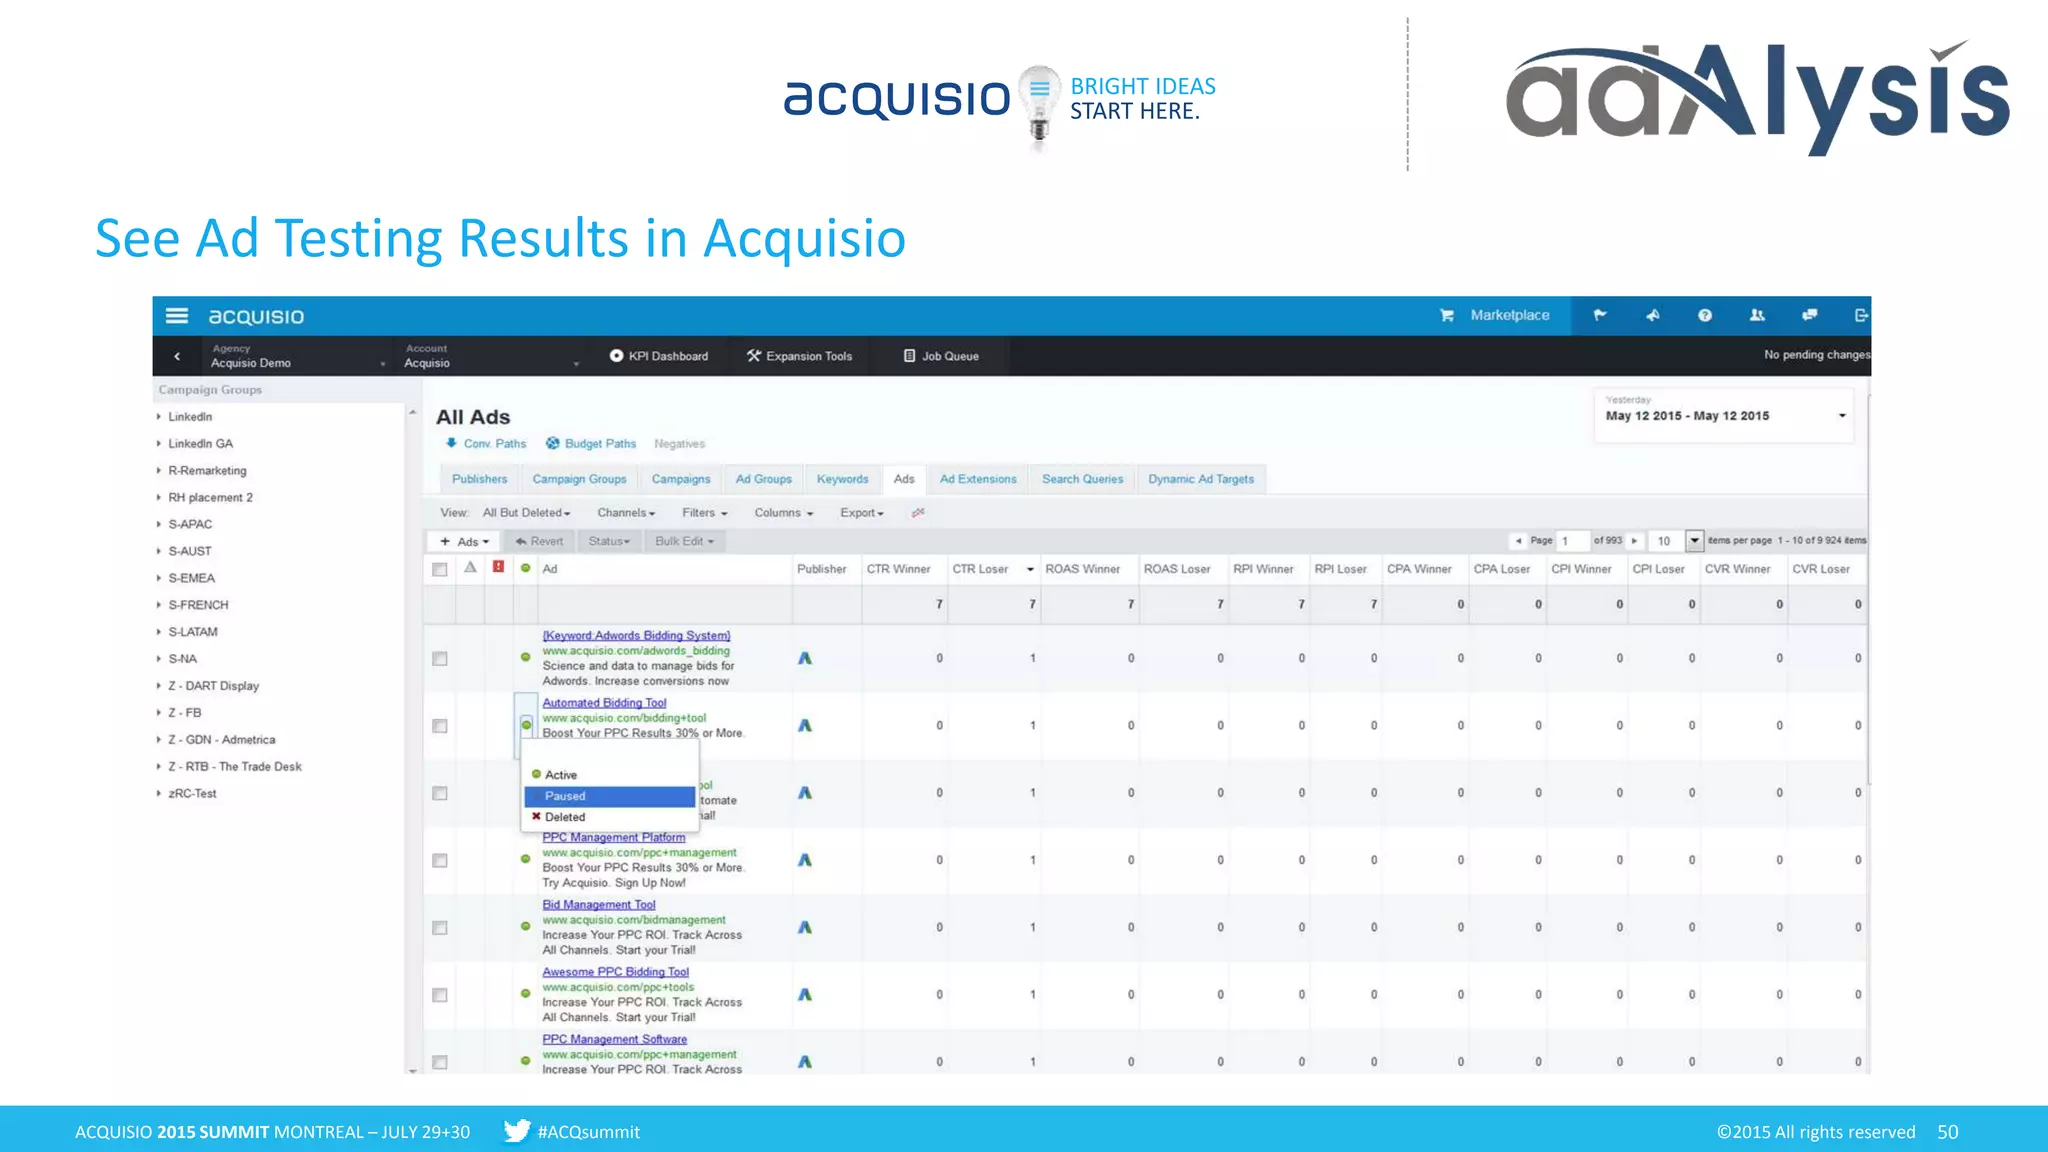
Task: Select Active in status menu
Action: point(609,775)
